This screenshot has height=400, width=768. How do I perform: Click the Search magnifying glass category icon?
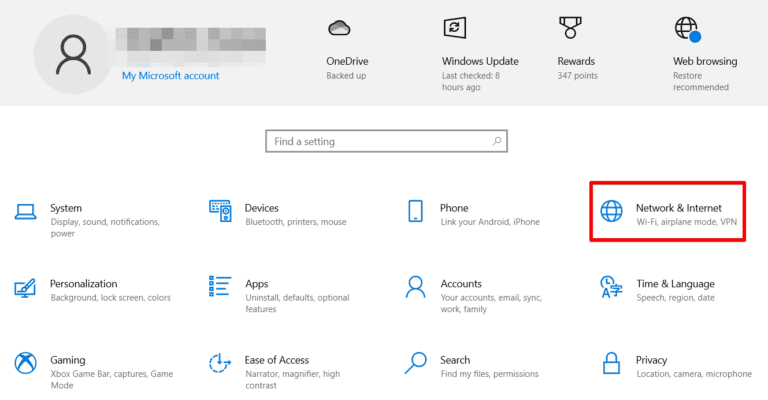[x=415, y=363]
